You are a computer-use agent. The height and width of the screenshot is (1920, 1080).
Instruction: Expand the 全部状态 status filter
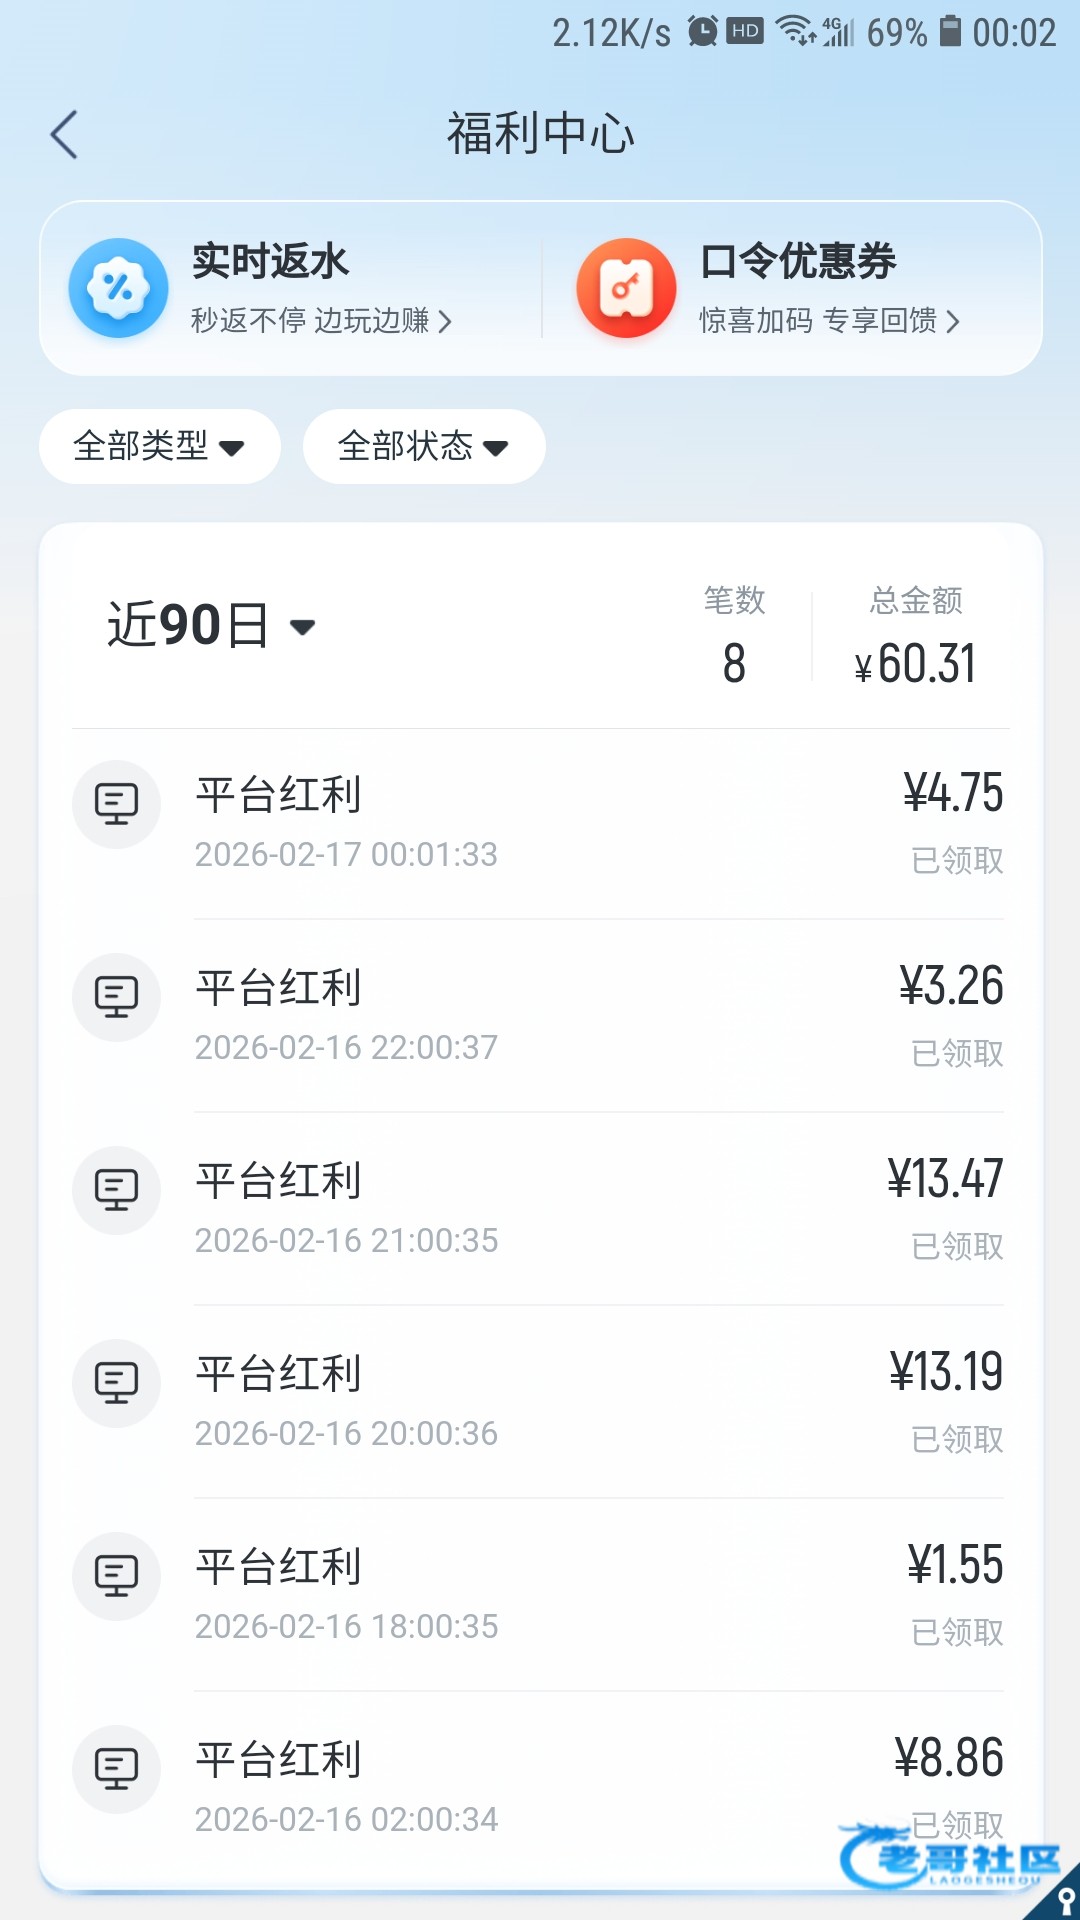click(423, 446)
